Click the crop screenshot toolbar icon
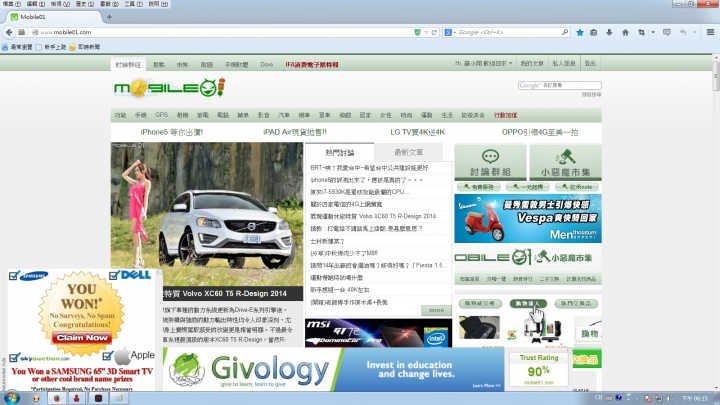 coord(641,32)
